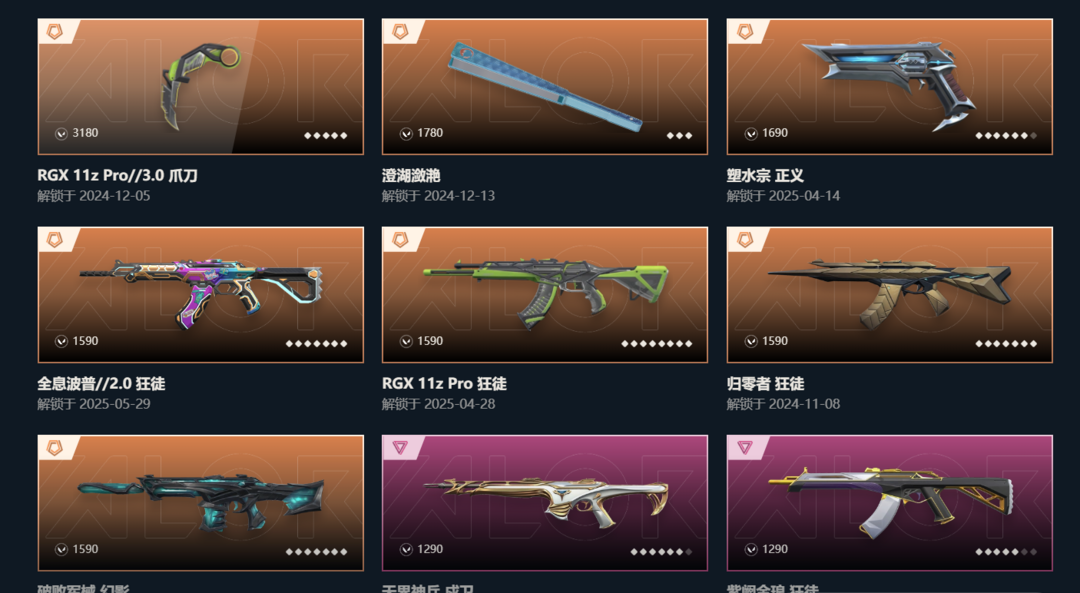Select the holographic 全息波普//2.0 狂徒 rifle

(200, 295)
